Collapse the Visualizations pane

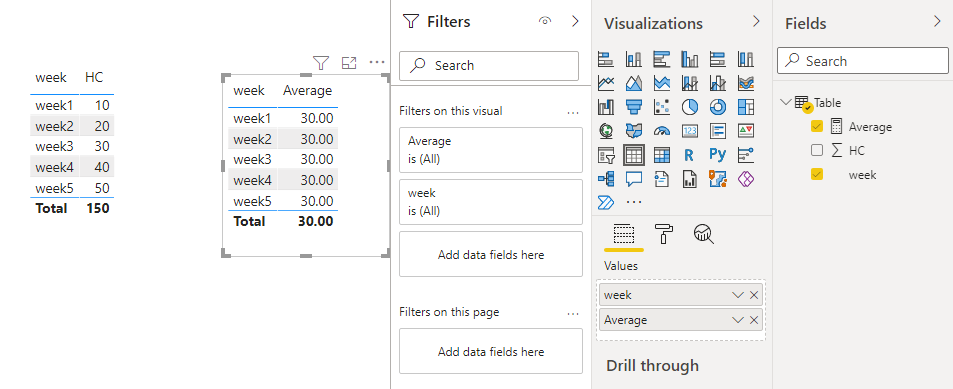(x=756, y=22)
